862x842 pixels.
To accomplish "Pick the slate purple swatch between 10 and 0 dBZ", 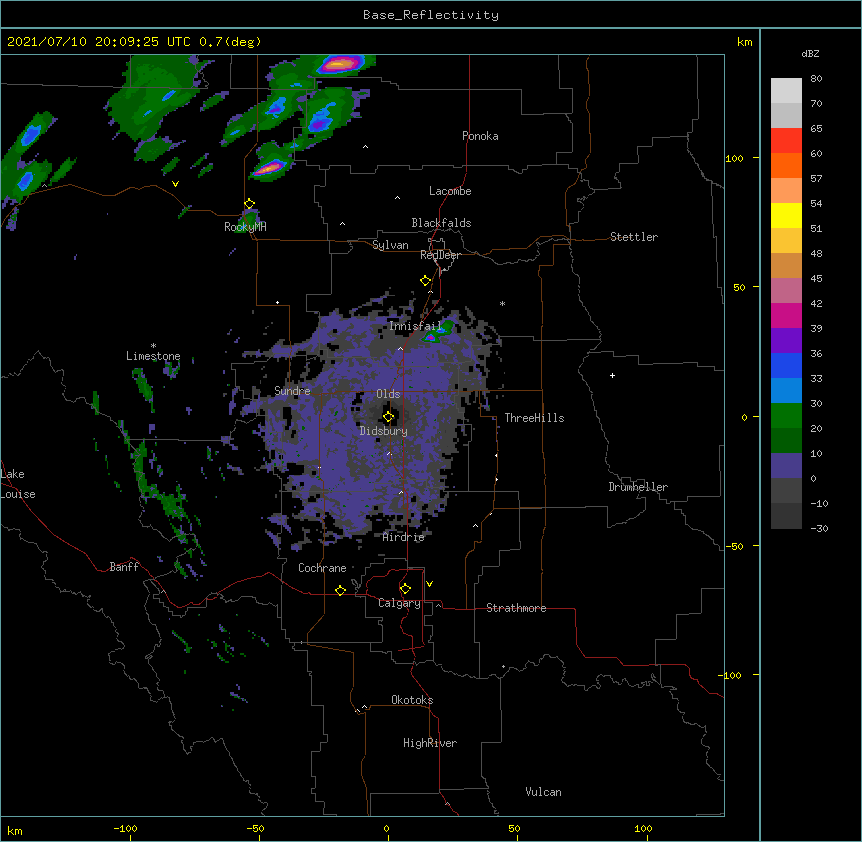I will click(786, 466).
